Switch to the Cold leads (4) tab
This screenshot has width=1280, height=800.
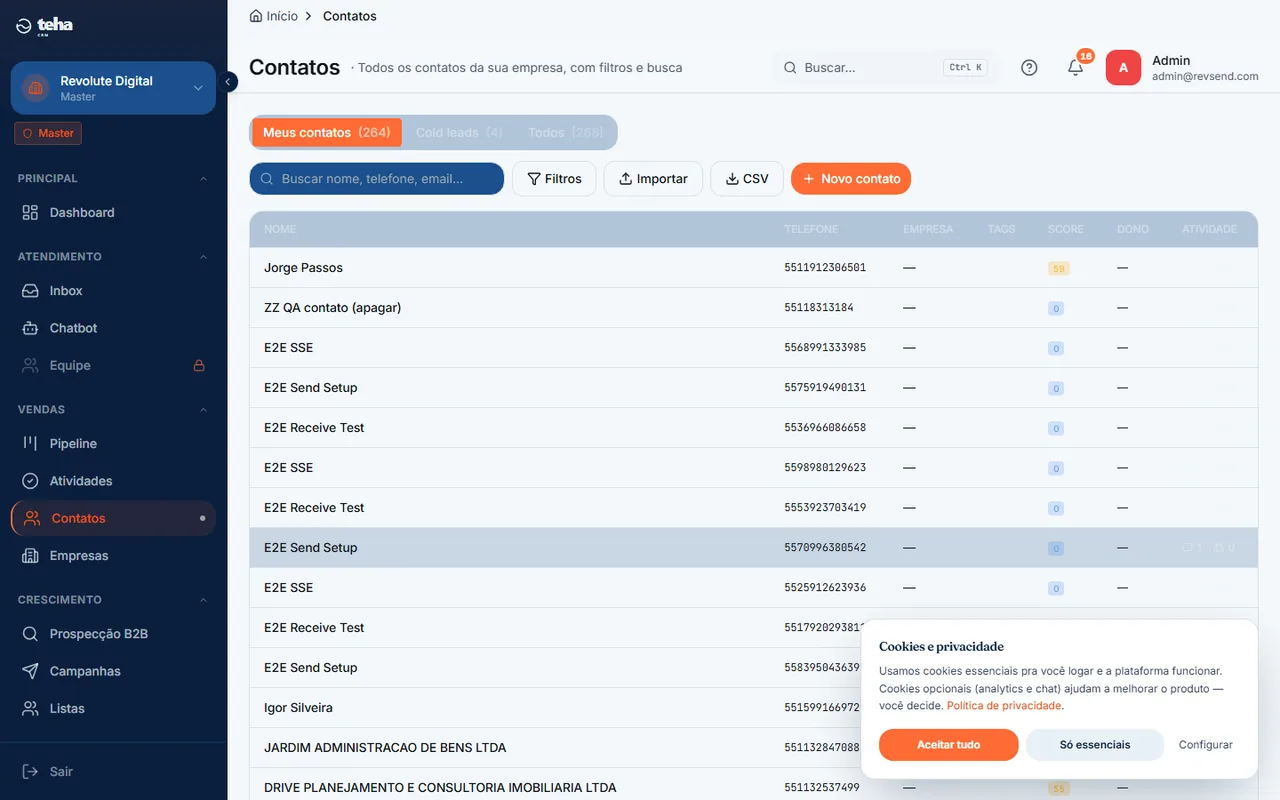pos(459,132)
